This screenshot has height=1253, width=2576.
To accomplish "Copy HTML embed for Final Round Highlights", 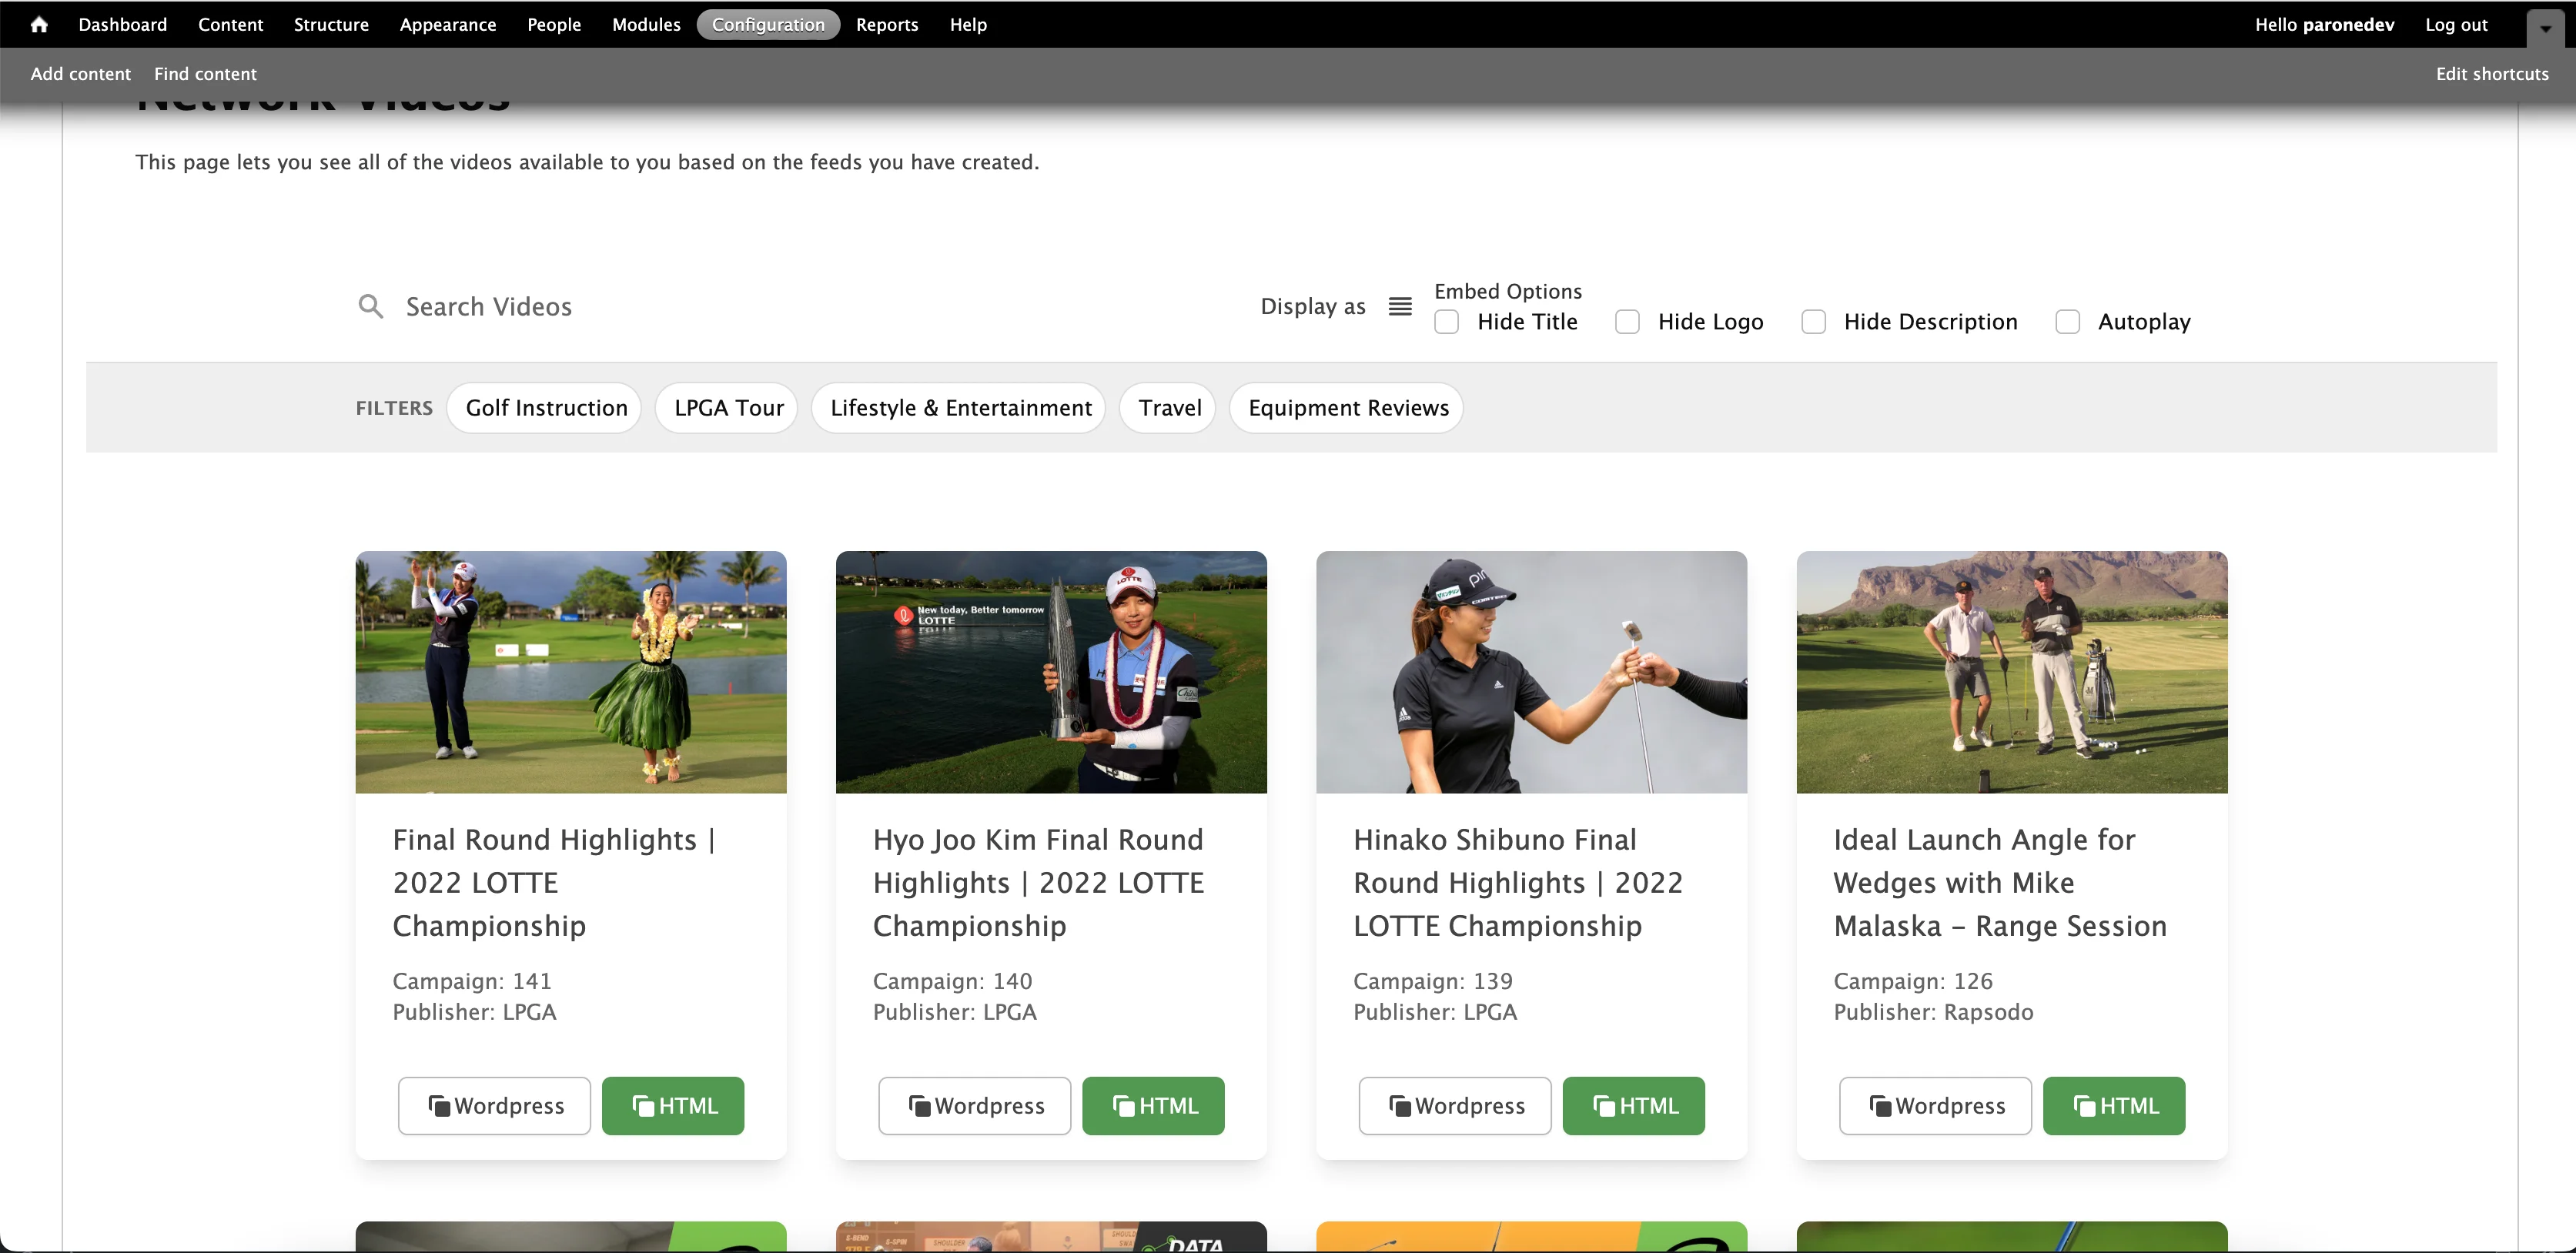I will point(673,1106).
